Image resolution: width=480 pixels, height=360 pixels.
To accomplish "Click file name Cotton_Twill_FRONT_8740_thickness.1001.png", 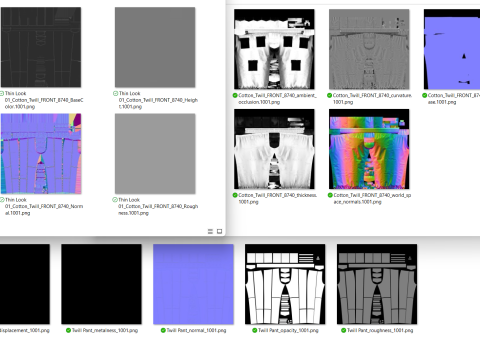I will (278, 198).
